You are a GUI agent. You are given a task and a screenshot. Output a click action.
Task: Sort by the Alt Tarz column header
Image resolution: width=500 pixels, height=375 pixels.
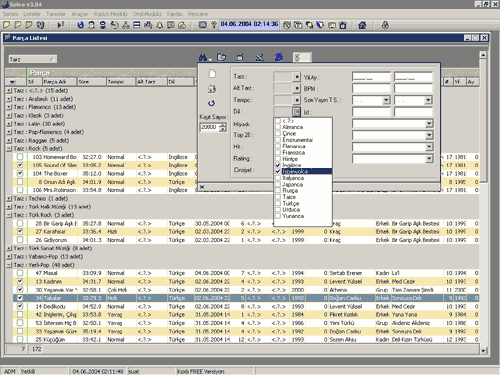151,82
